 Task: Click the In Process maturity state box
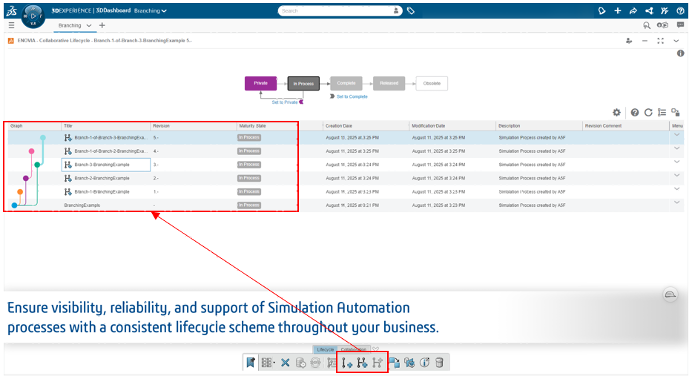click(x=304, y=83)
